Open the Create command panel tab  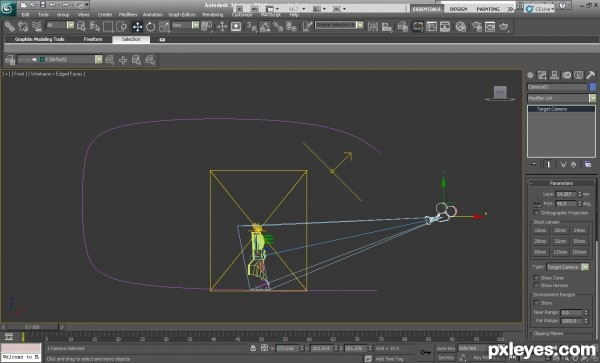click(x=530, y=75)
